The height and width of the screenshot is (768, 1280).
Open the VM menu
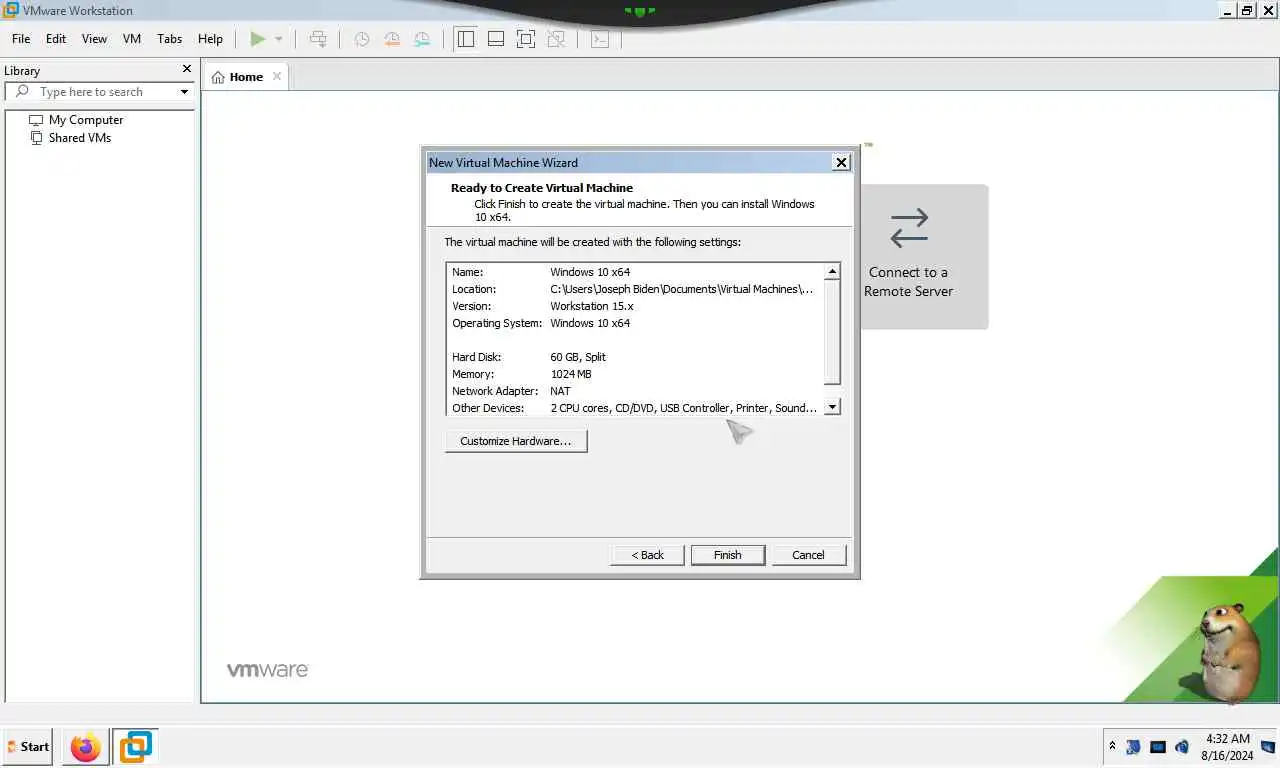[132, 39]
